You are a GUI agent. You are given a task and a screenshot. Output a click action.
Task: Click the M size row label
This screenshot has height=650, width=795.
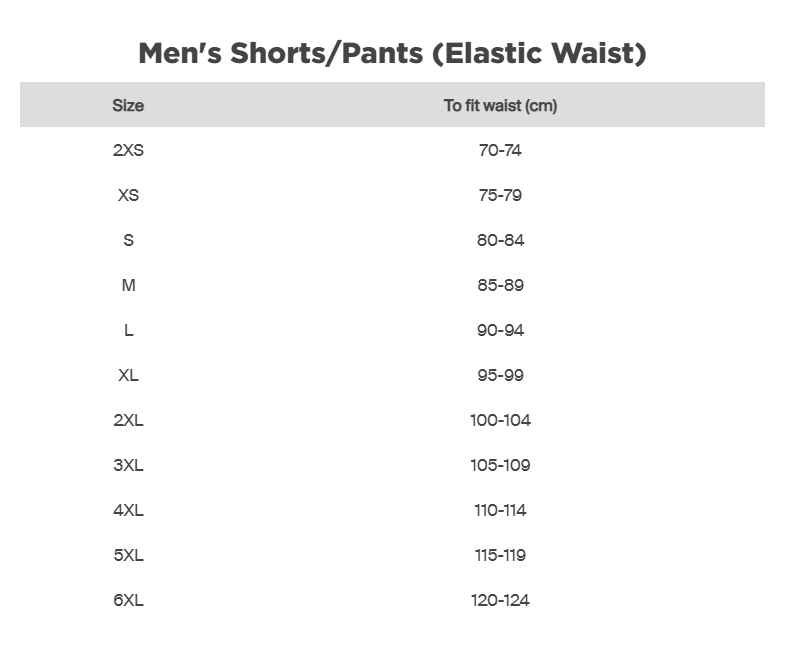(128, 285)
